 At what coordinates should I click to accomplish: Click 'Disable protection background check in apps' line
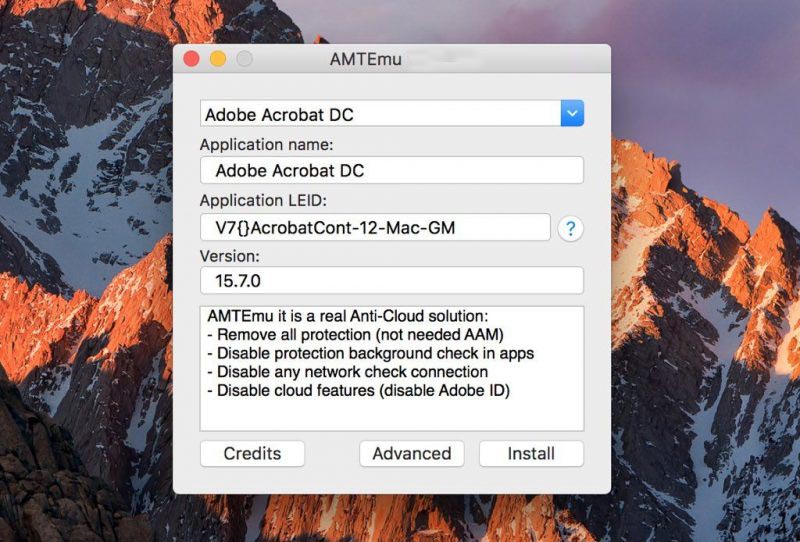tap(370, 353)
